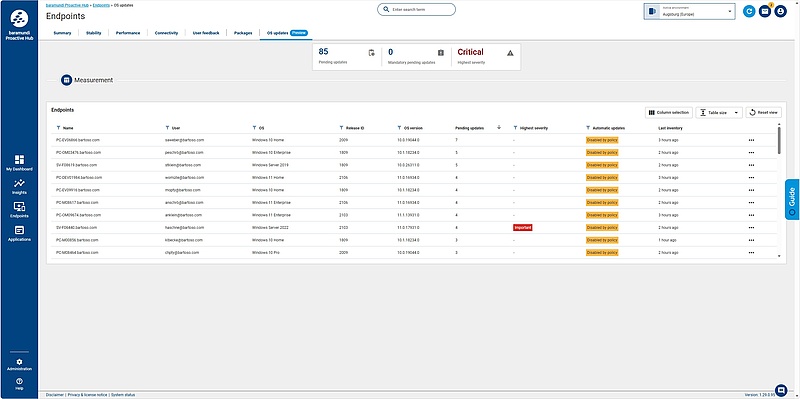Select the cell Windows 11 Home
The width and height of the screenshot is (800, 399).
[268, 178]
